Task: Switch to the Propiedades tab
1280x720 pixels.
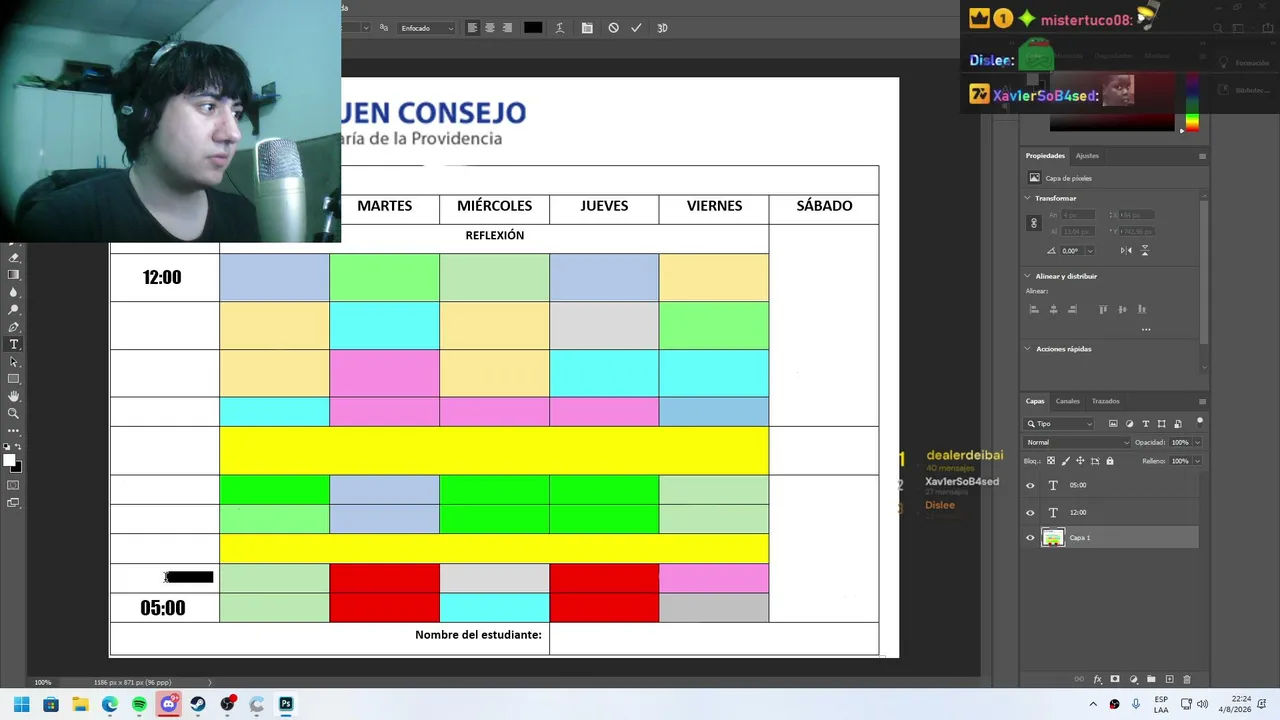Action: pyautogui.click(x=1045, y=156)
